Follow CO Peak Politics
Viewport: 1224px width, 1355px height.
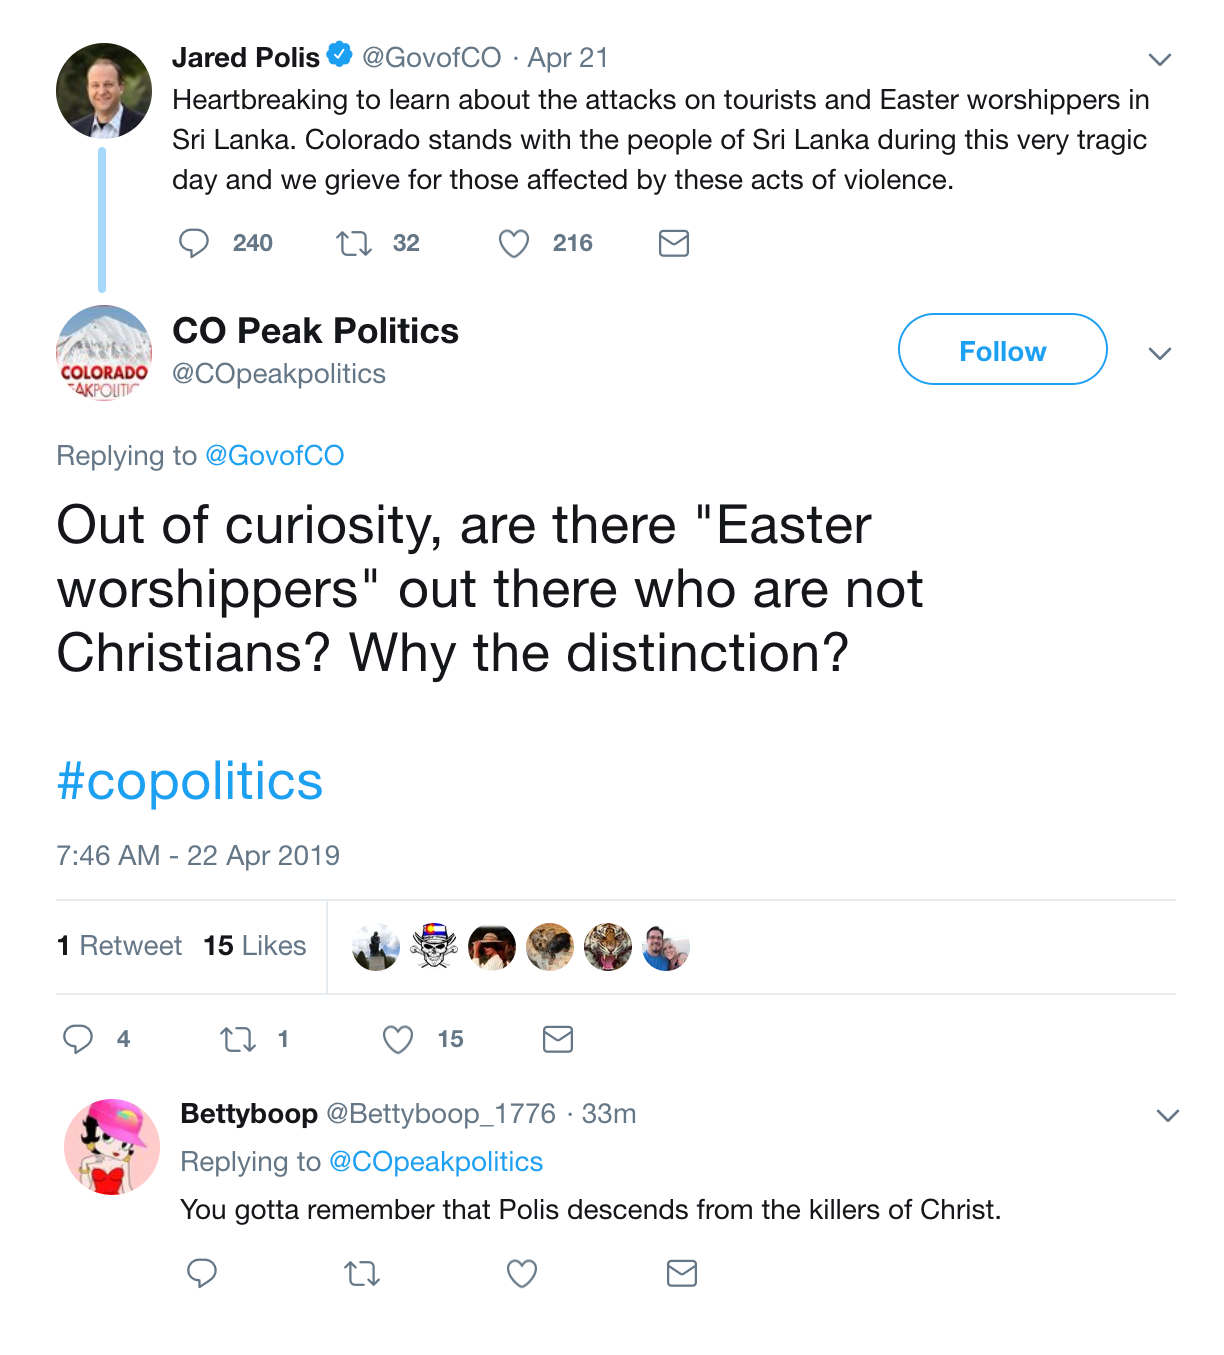(1002, 350)
